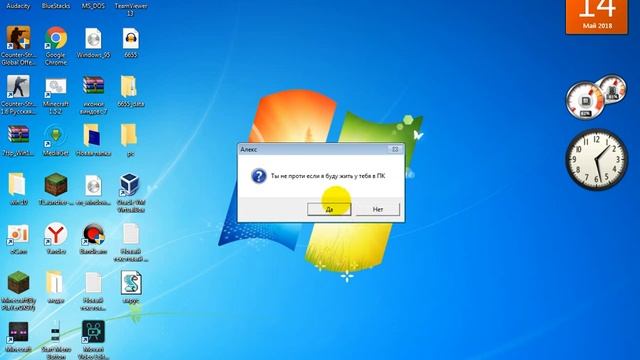Click the MS_DOS desktop label
This screenshot has height=360, width=640.
(93, 6)
